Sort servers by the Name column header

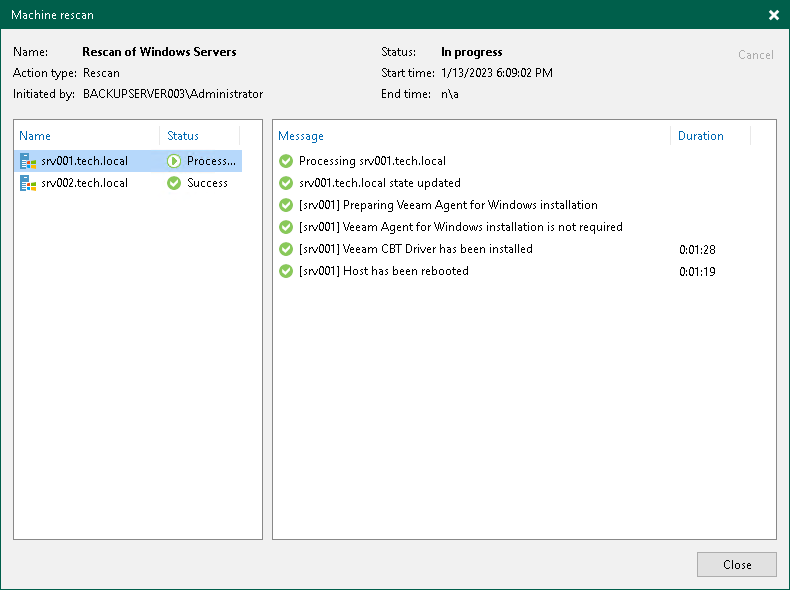[x=35, y=136]
